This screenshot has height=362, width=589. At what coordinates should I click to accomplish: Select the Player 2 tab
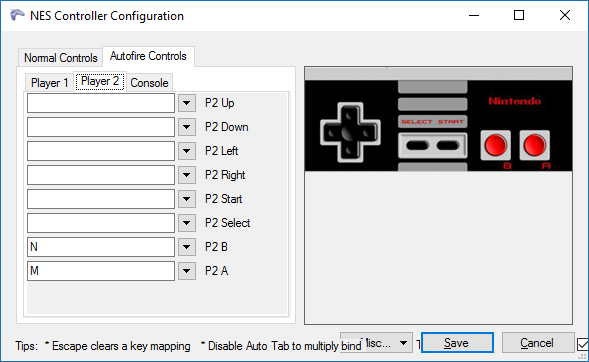pyautogui.click(x=100, y=81)
